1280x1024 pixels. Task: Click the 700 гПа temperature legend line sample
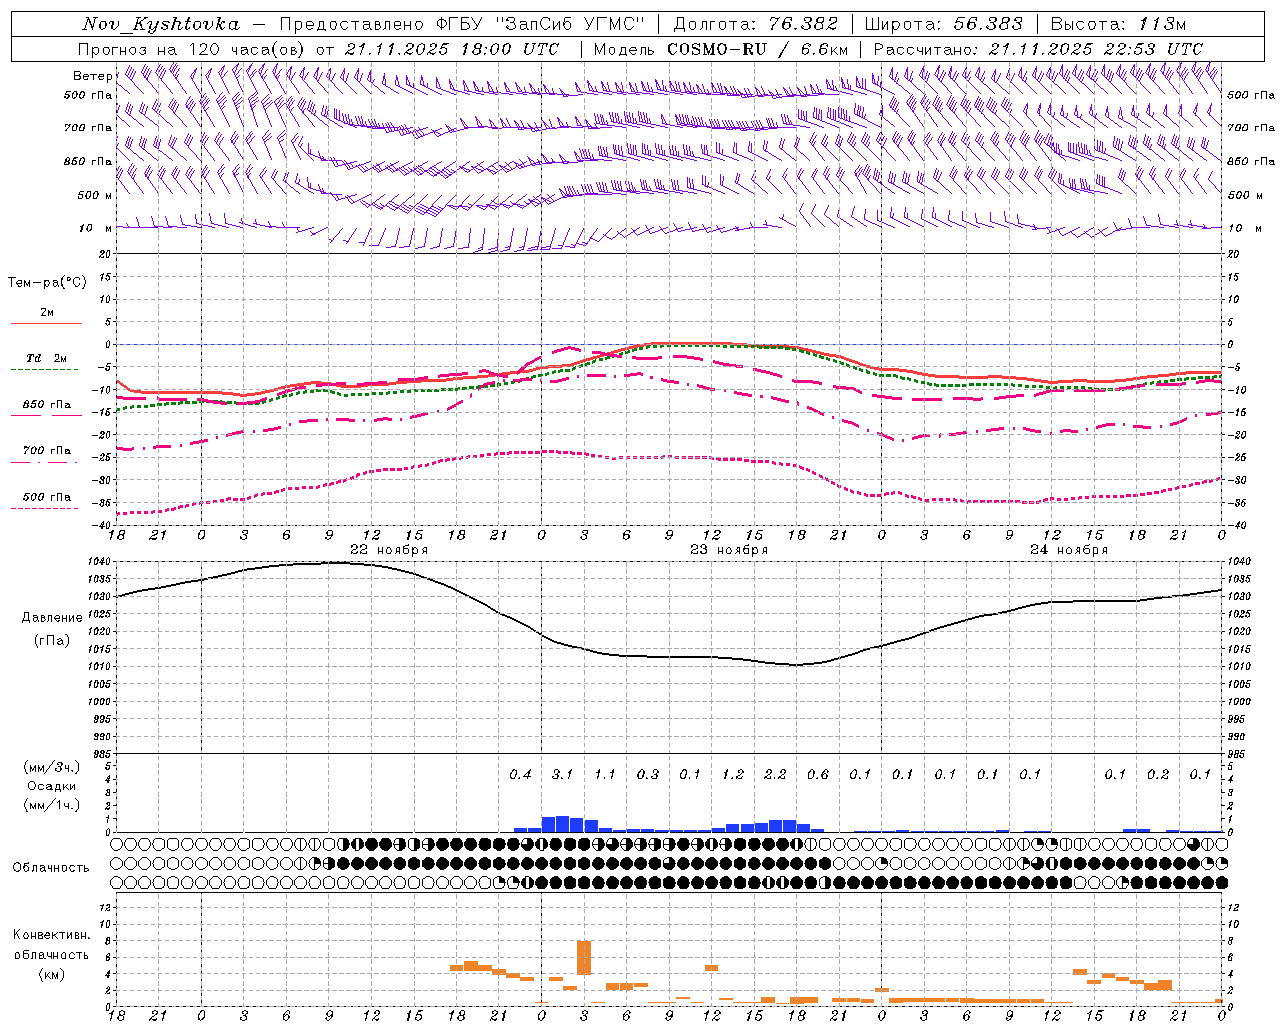[x=44, y=462]
